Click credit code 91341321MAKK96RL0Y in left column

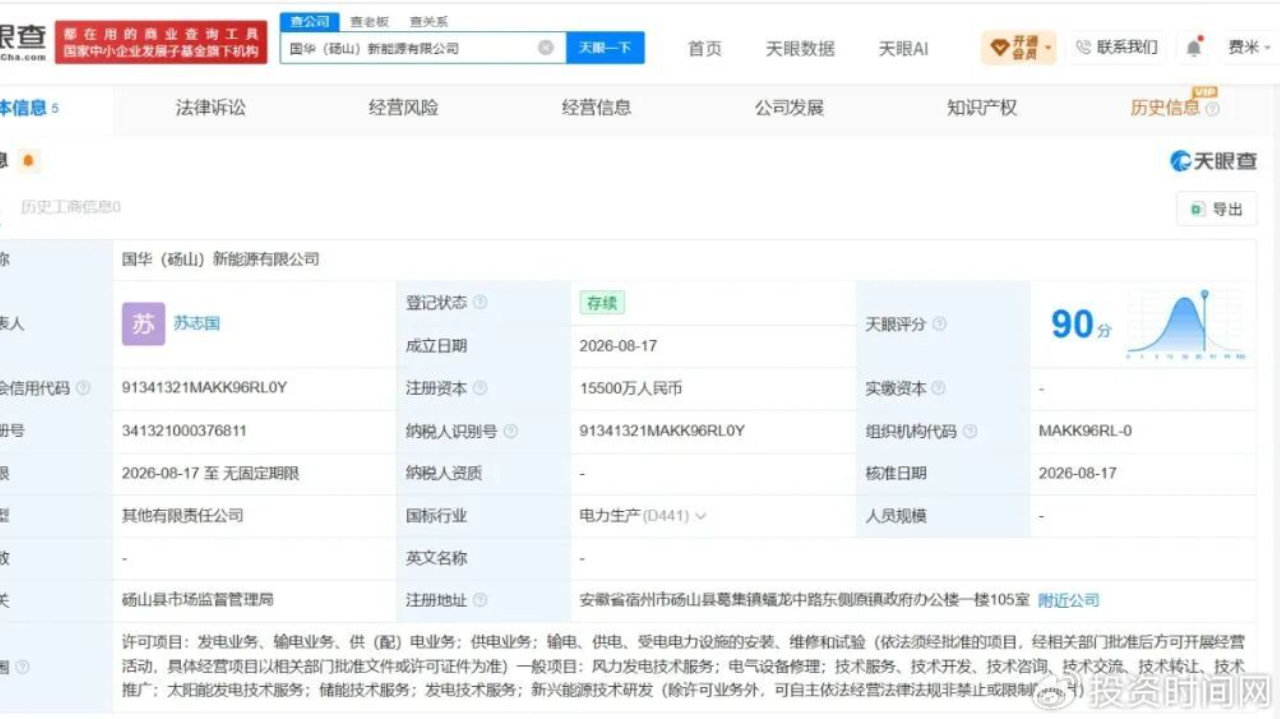(x=204, y=388)
